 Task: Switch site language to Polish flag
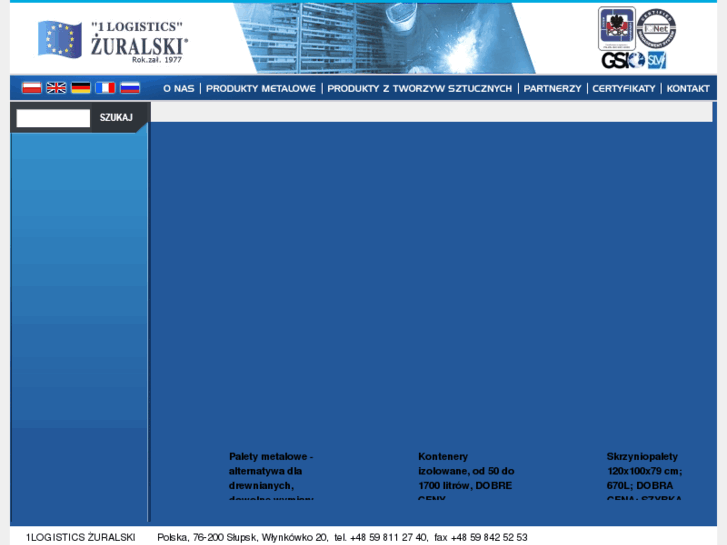32,88
